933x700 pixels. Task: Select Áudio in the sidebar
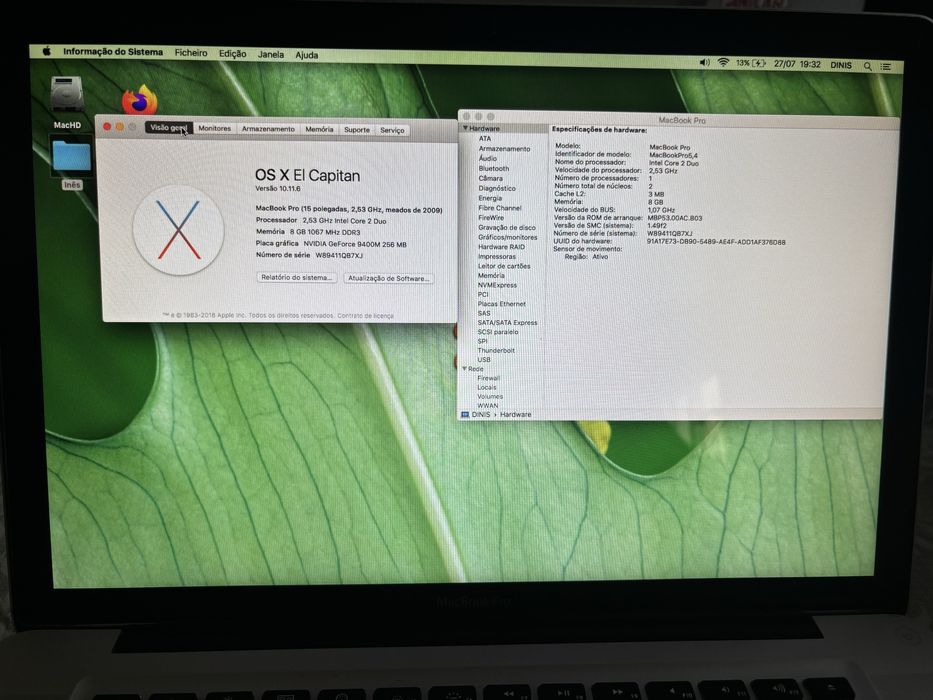487,158
